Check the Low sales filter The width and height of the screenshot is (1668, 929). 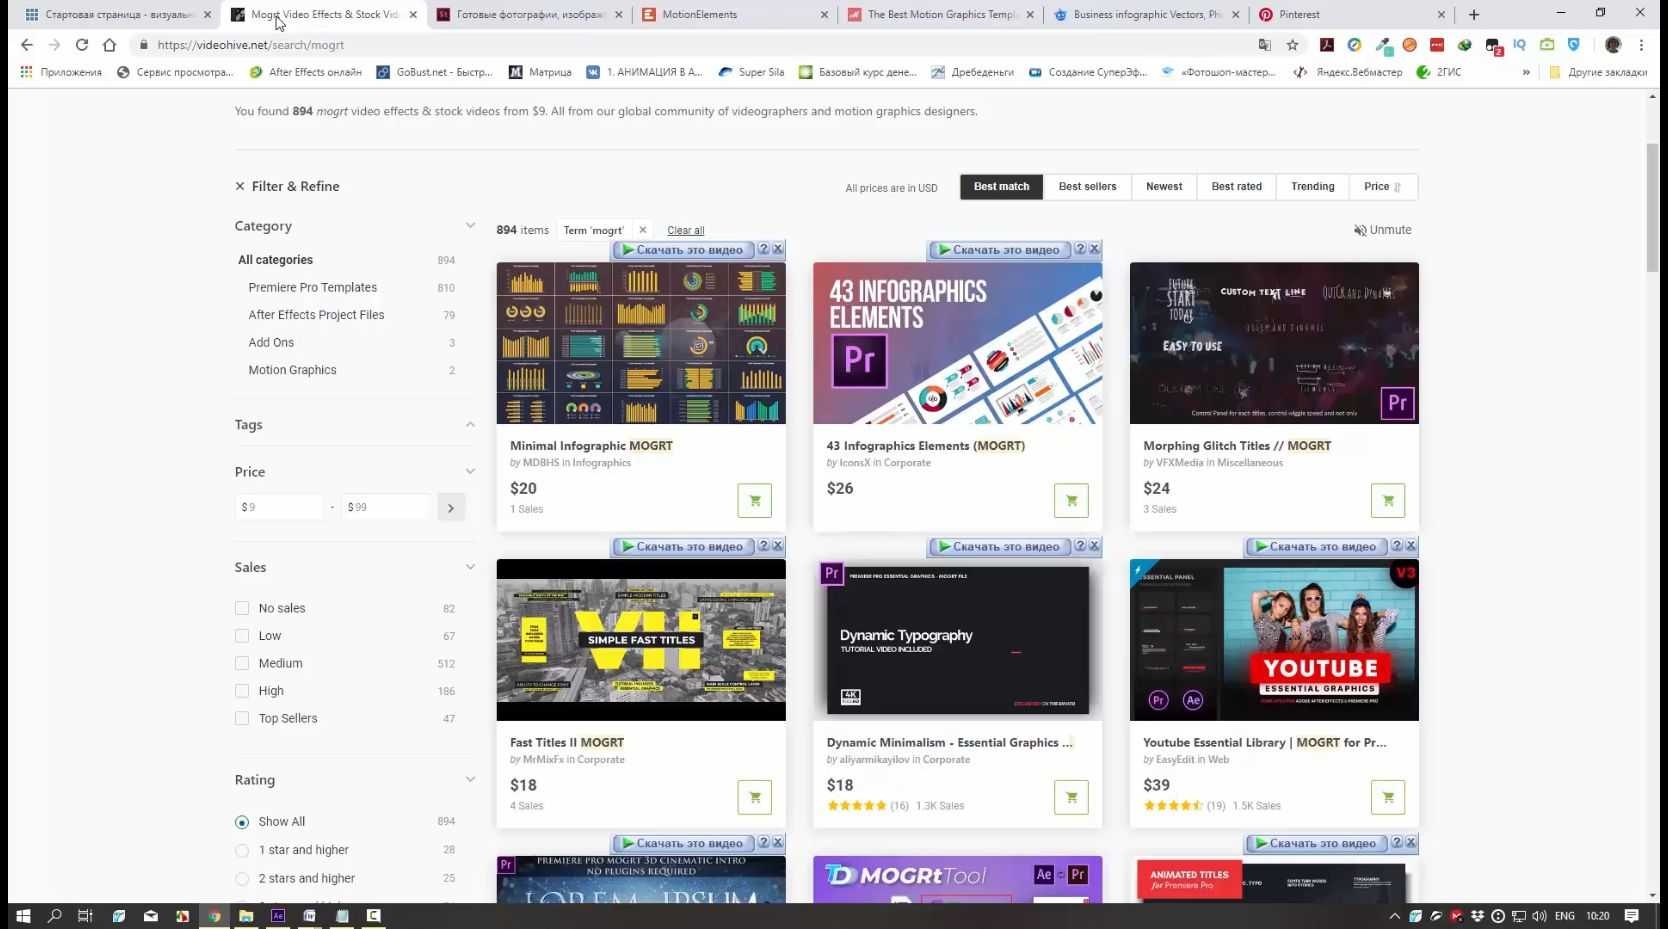coord(242,636)
